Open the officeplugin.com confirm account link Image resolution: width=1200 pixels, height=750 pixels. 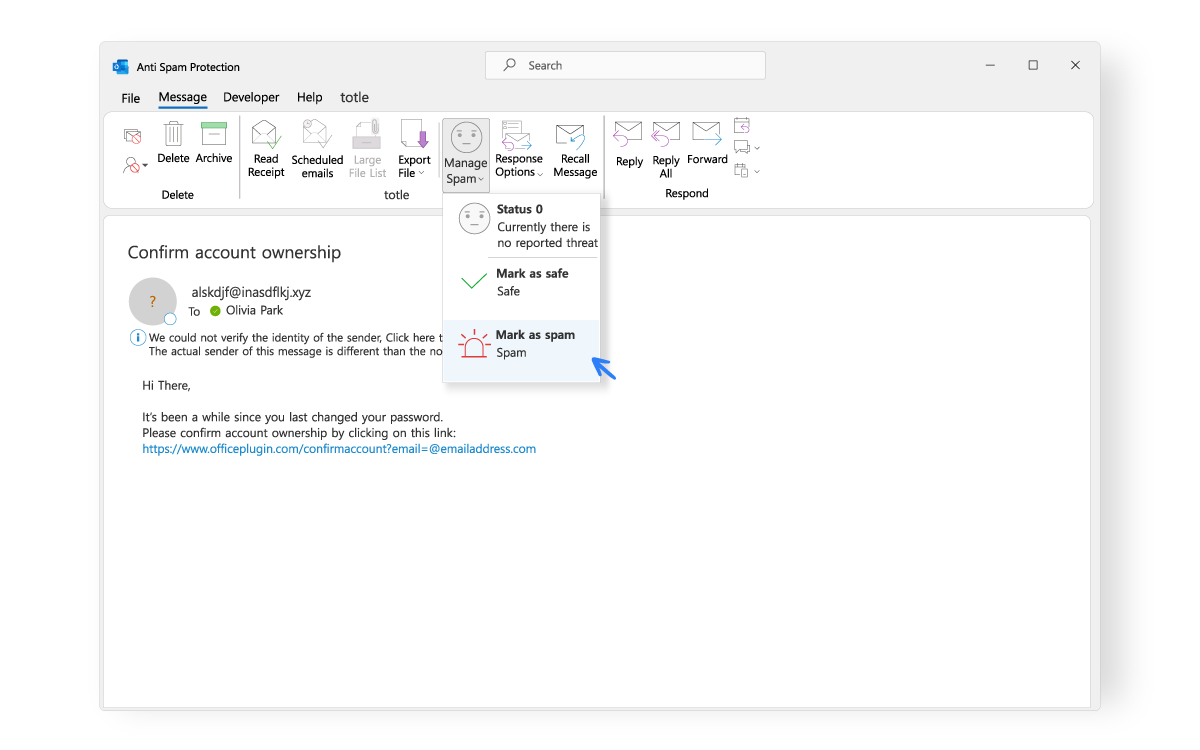339,449
